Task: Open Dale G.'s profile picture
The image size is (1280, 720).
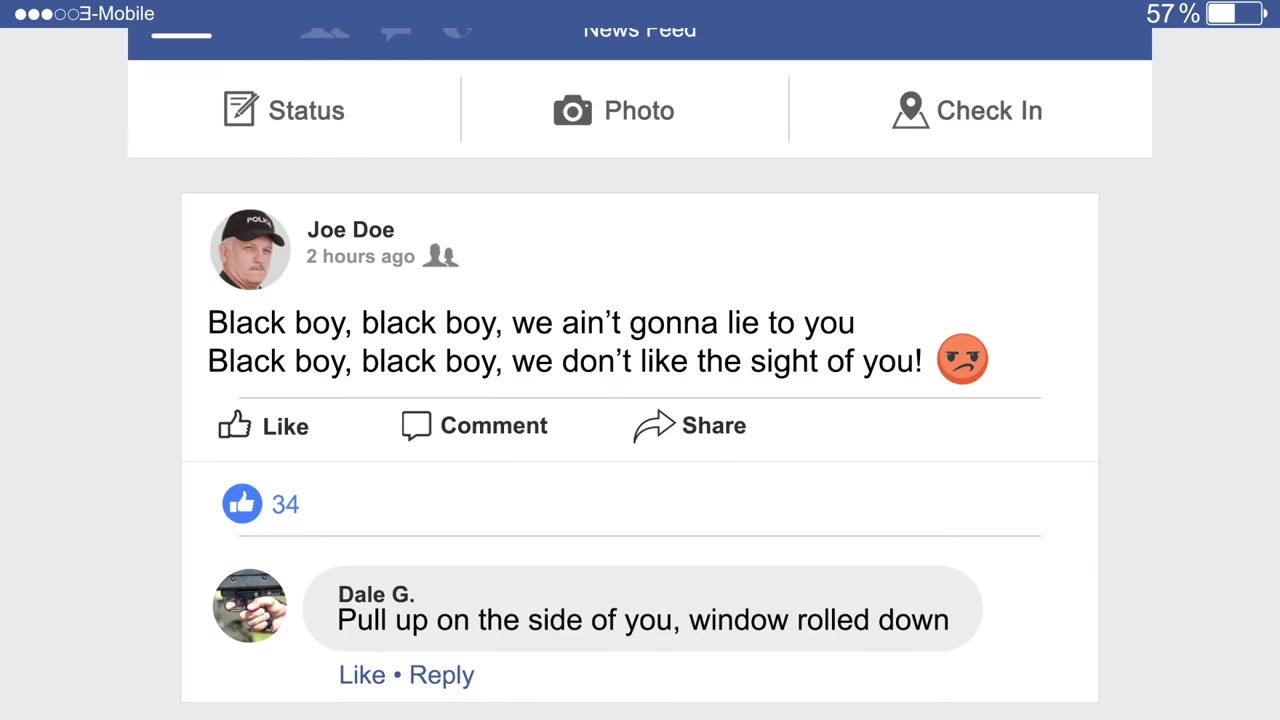Action: pyautogui.click(x=250, y=606)
